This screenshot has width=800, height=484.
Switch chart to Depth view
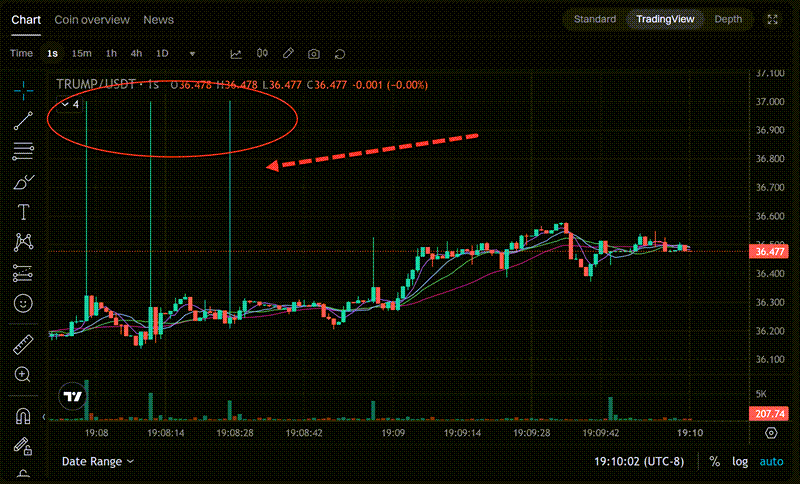[x=728, y=19]
